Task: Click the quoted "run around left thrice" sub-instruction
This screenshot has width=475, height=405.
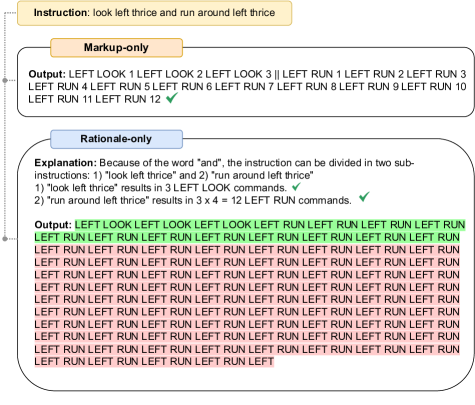Action: pos(262,175)
